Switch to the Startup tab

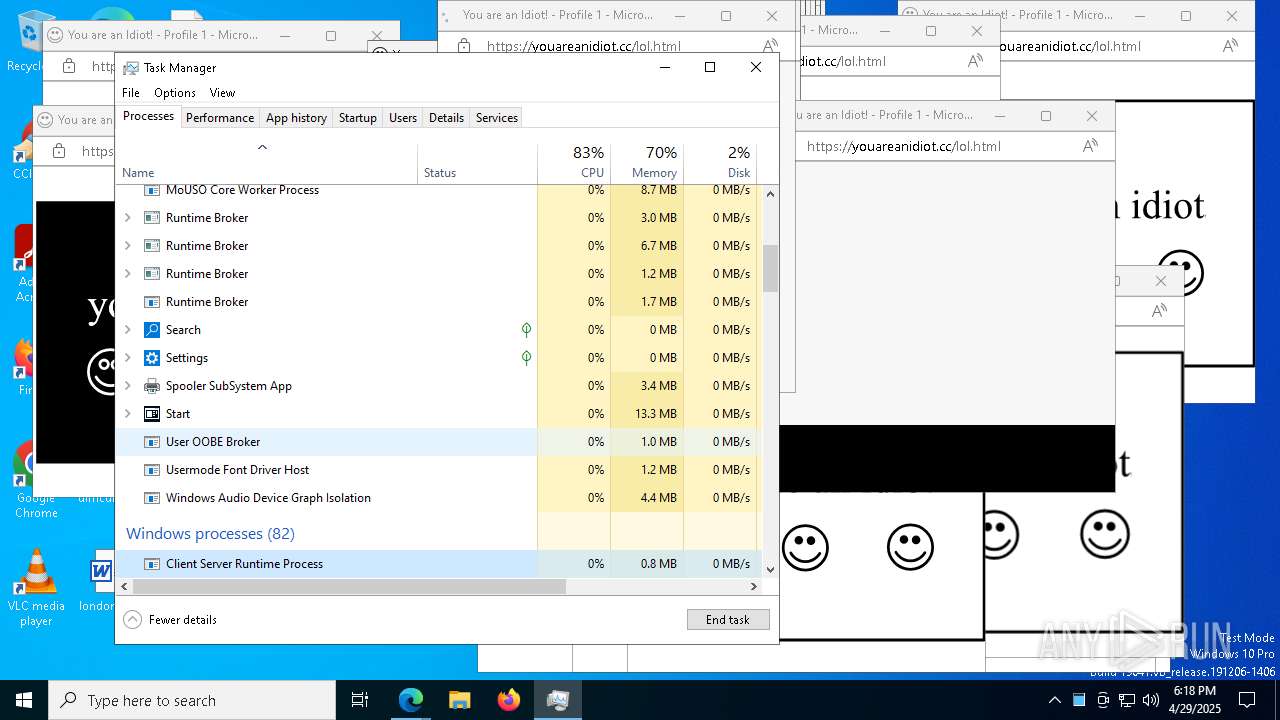click(357, 117)
